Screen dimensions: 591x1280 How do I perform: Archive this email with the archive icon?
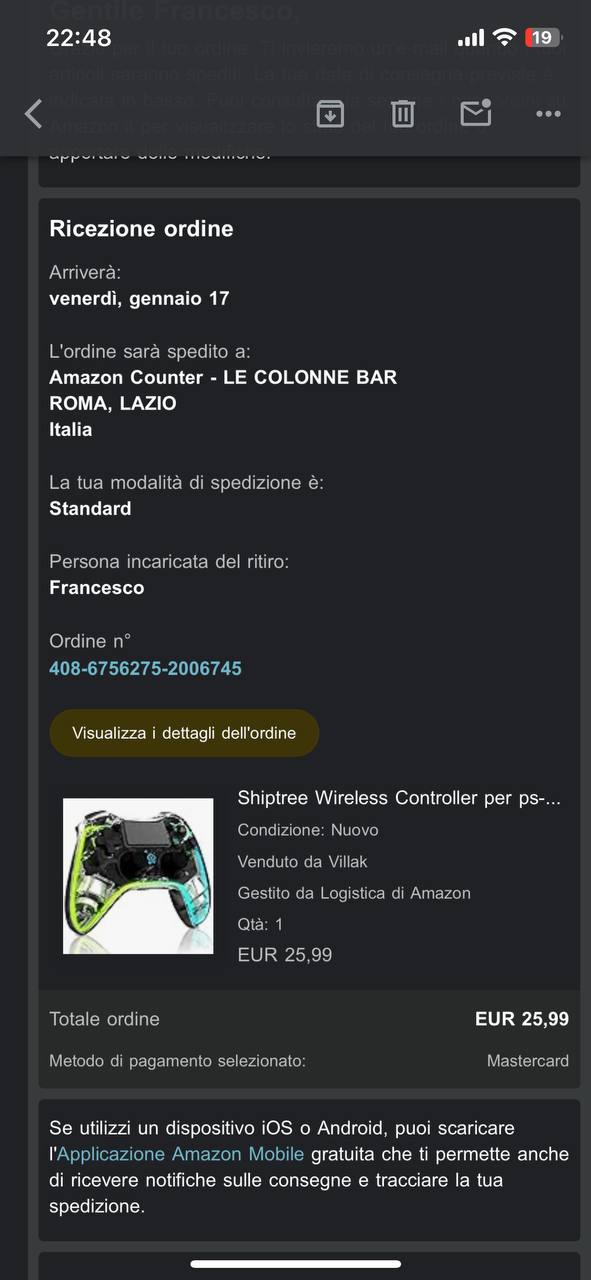point(330,113)
